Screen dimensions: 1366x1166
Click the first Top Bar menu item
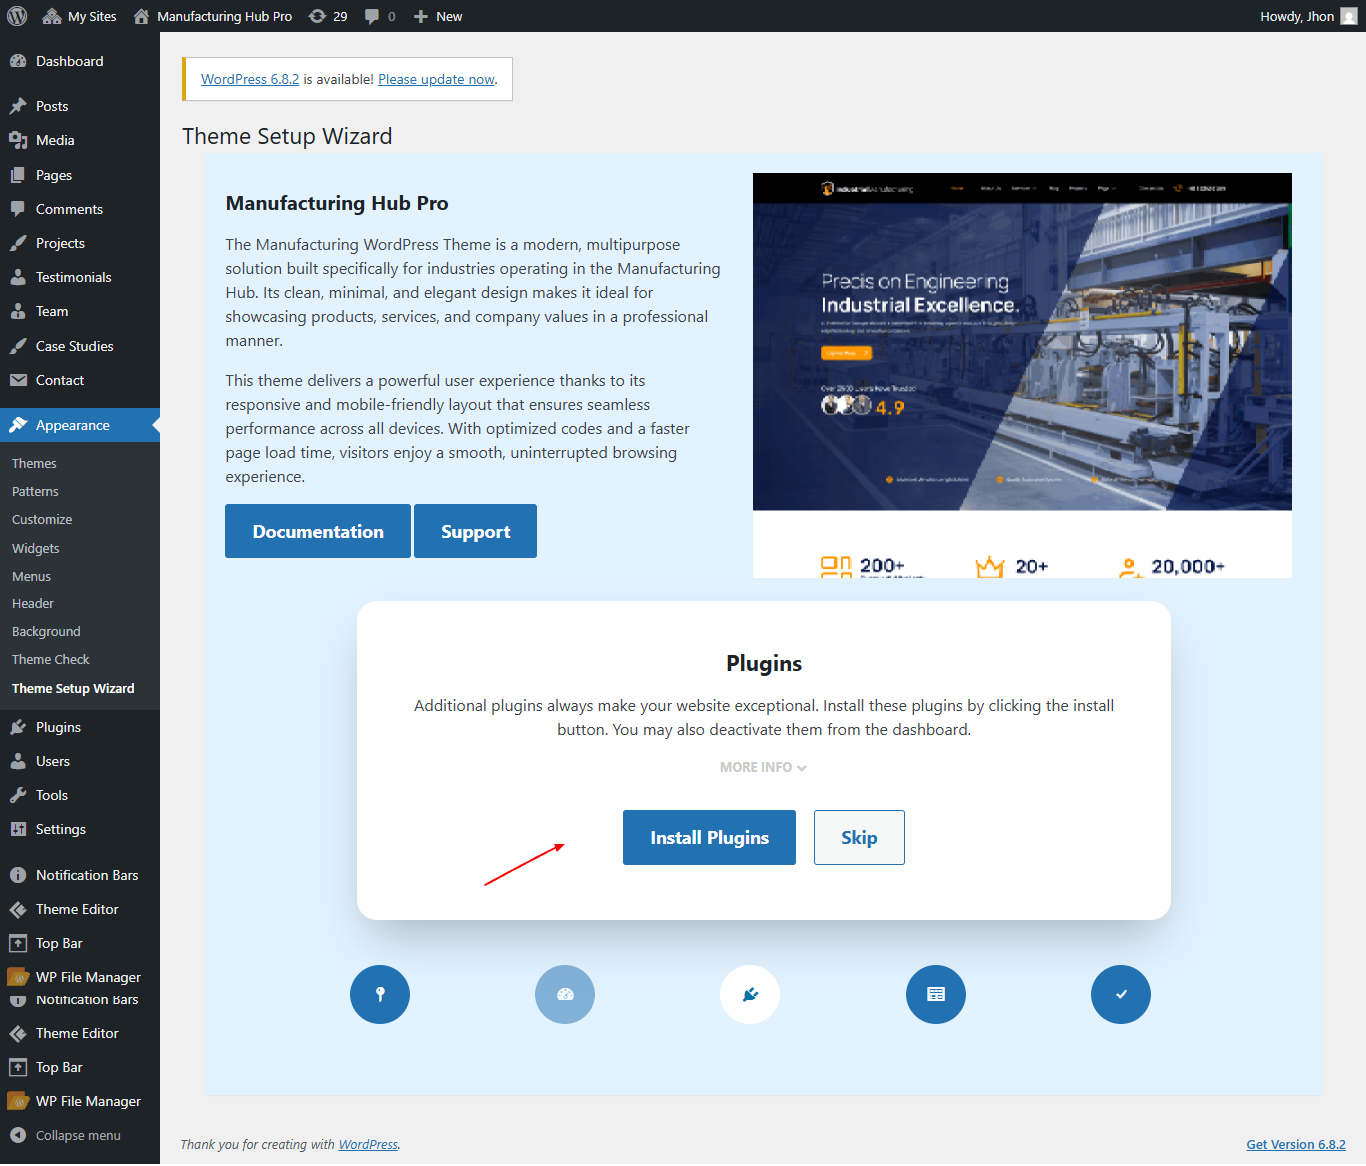(80, 943)
